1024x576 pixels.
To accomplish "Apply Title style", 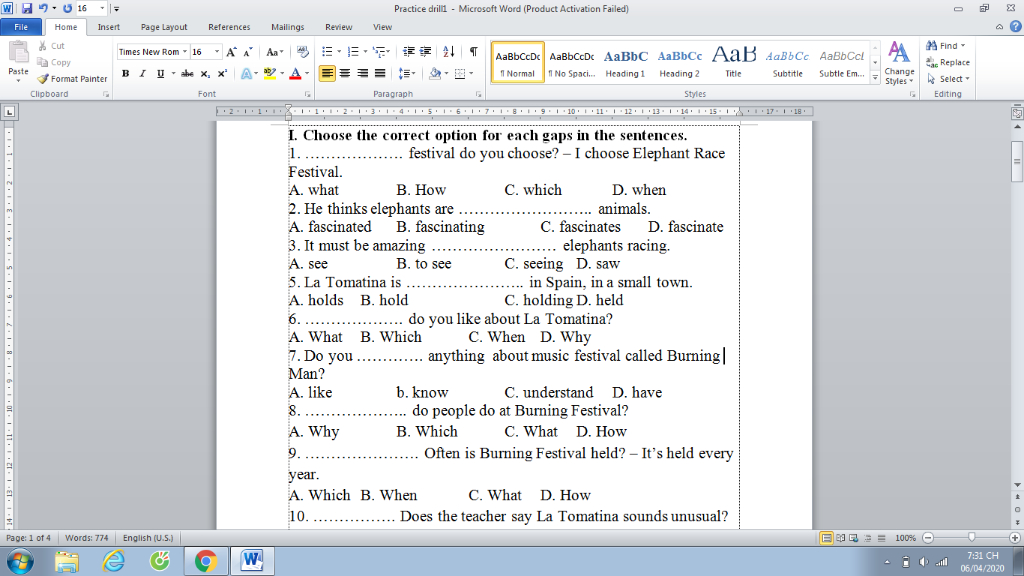I will click(733, 63).
